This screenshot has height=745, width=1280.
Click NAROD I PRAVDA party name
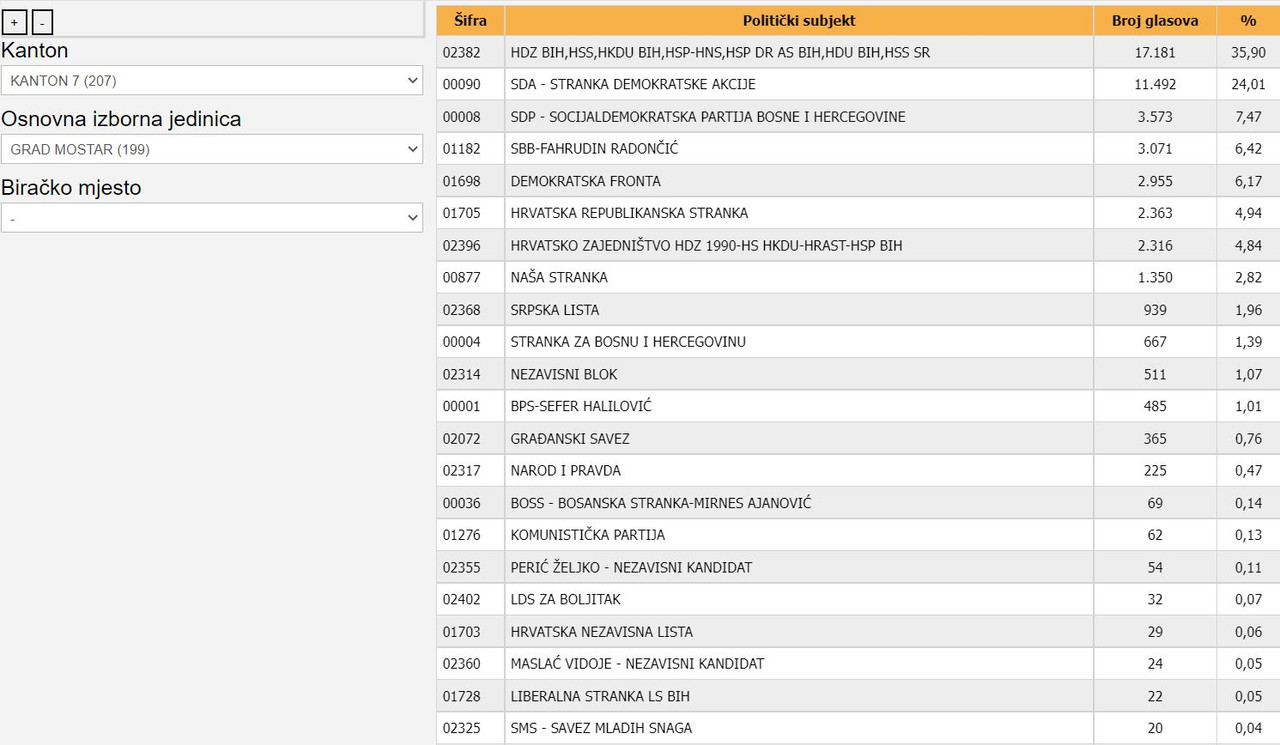[x=565, y=470]
